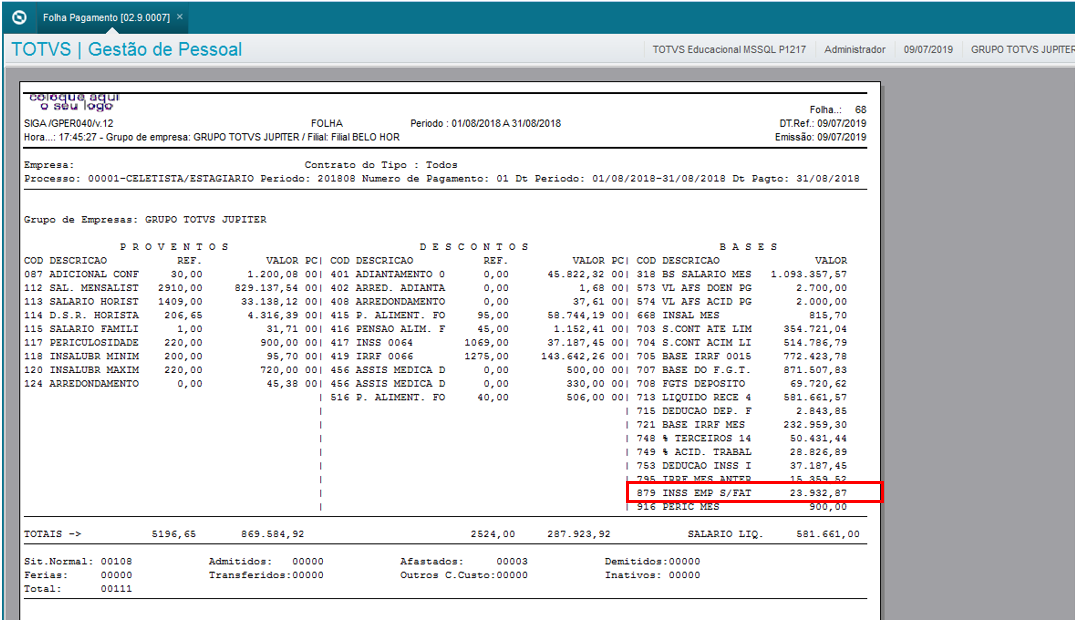Click the Sit.Normal: 00108 count
Viewport: 1075px width, 622px height.
78,562
